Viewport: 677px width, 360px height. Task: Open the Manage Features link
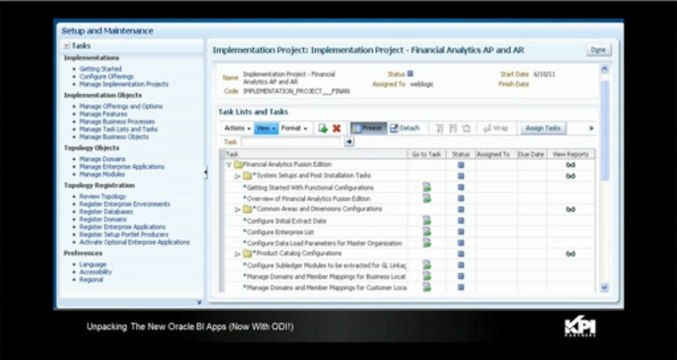point(103,114)
